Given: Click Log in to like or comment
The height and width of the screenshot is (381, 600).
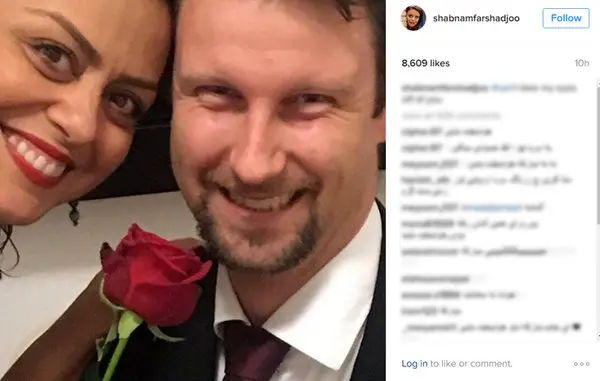Looking at the screenshot, I should tap(414, 363).
